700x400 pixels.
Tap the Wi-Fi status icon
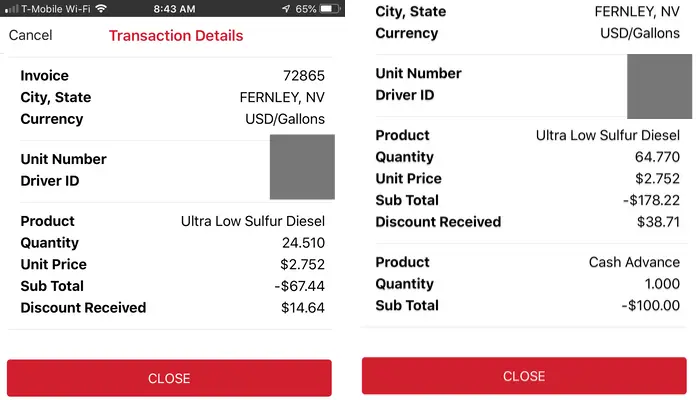click(102, 8)
